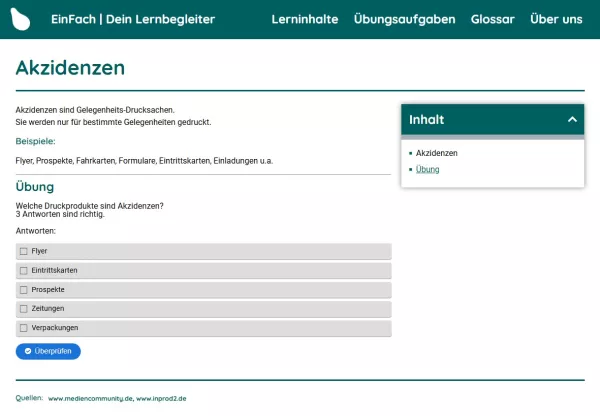Screen dimensions: 600x416
Task: Open the Glossar menu item
Action: (492, 19)
